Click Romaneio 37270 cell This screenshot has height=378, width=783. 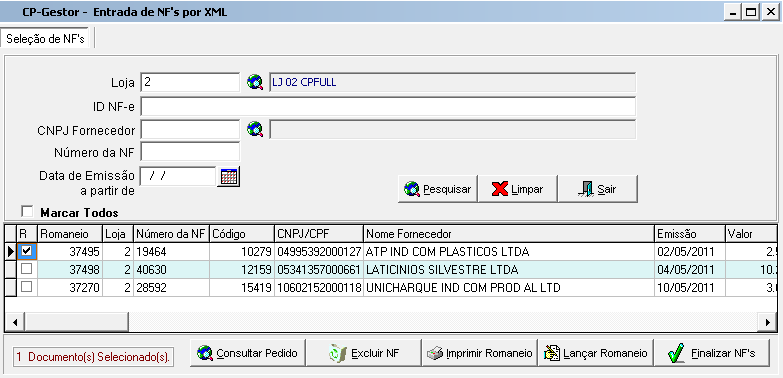(x=70, y=288)
